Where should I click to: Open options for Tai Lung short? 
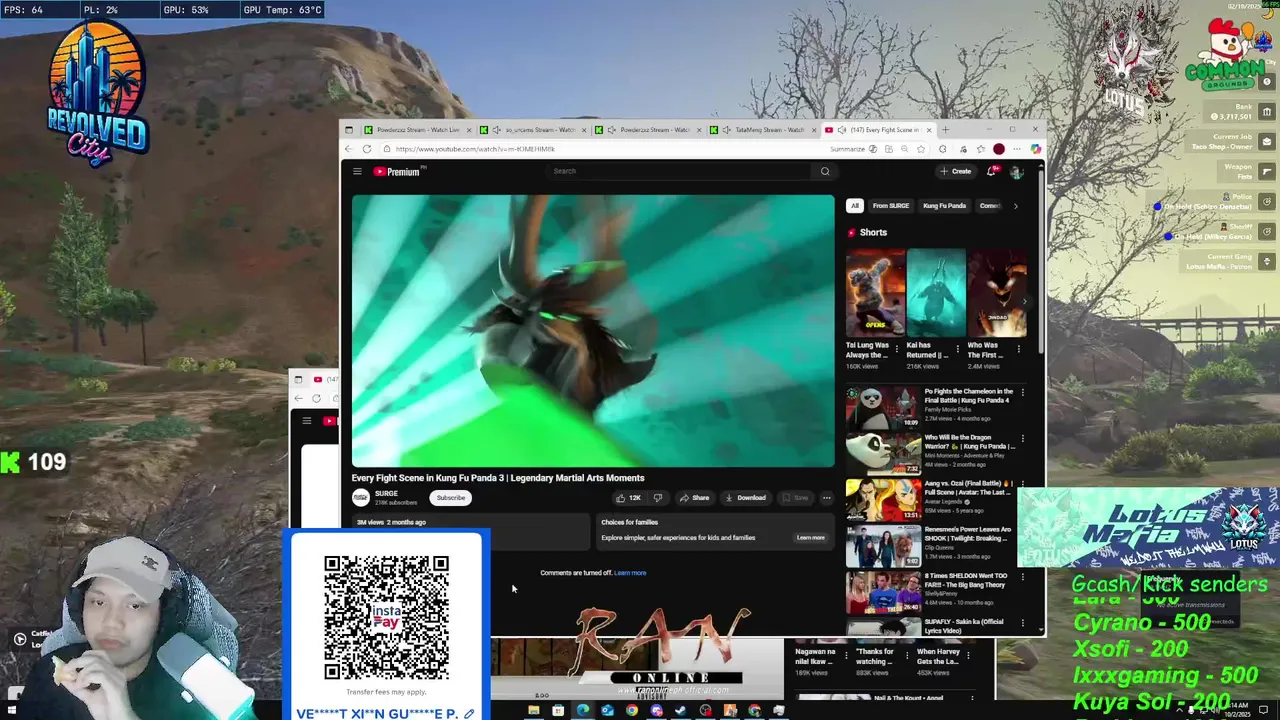[897, 349]
